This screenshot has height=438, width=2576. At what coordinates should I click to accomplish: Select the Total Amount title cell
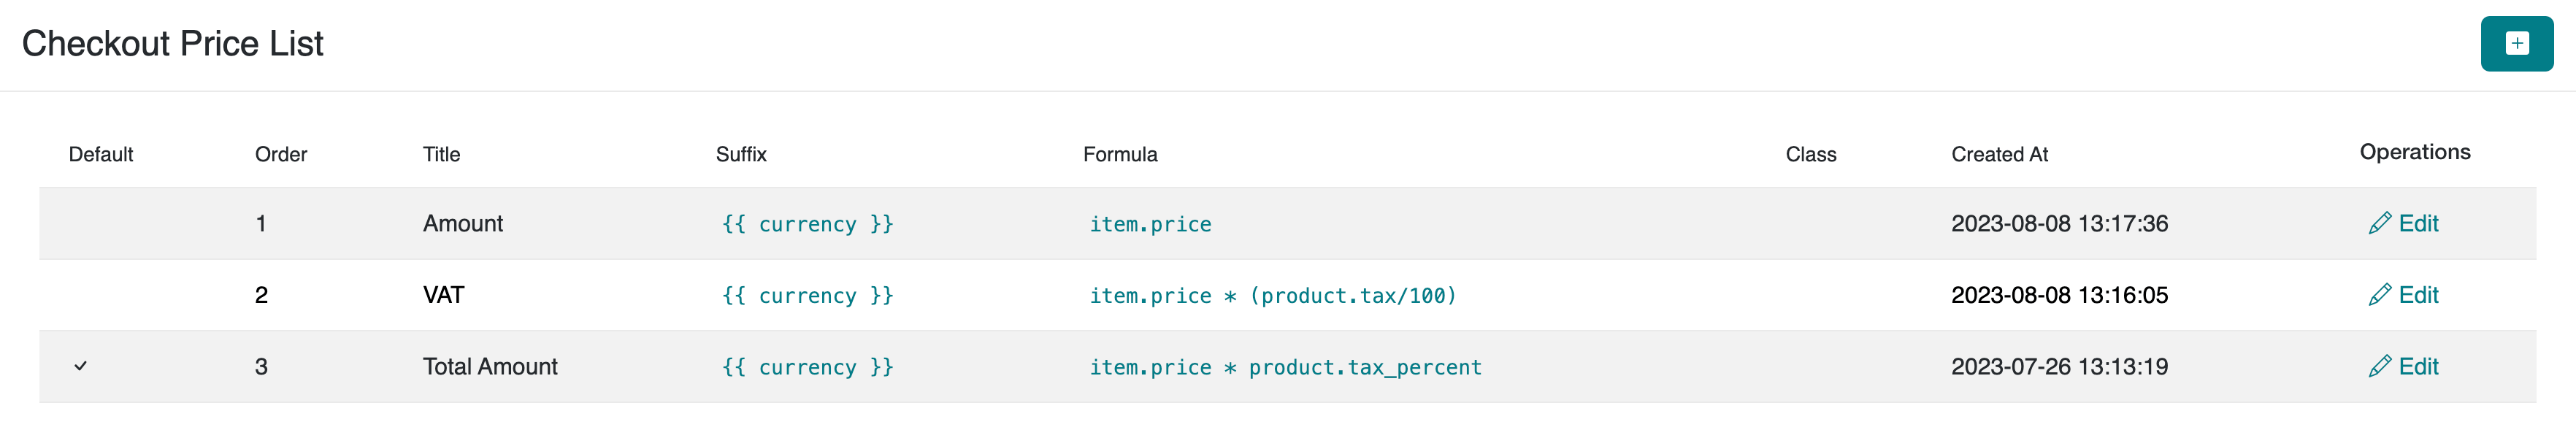[490, 367]
